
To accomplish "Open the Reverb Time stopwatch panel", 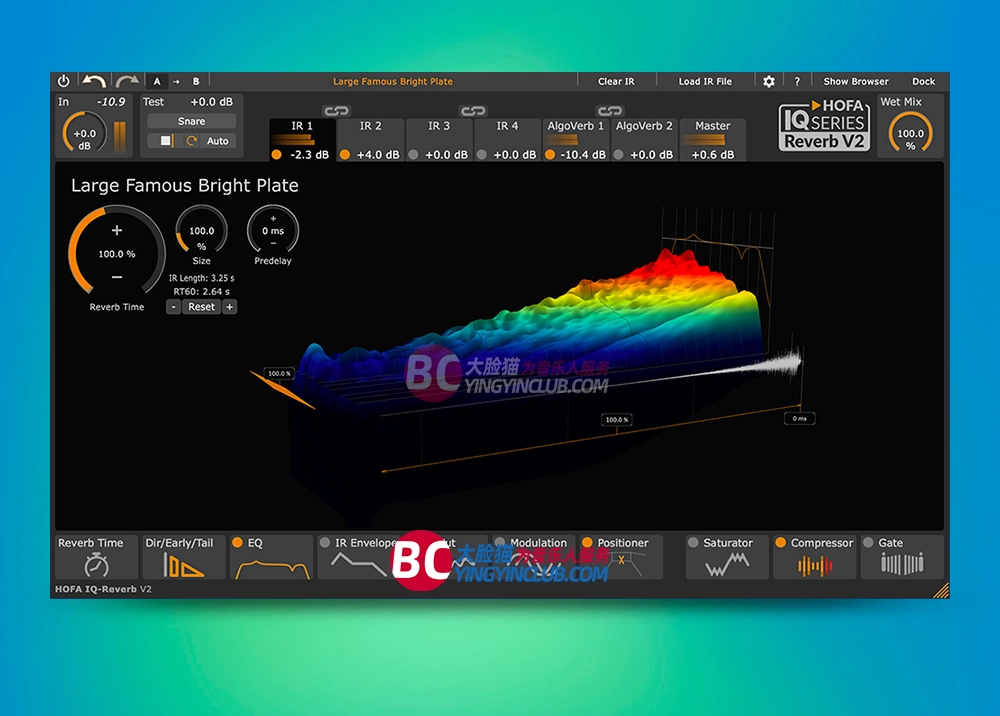I will coord(97,564).
